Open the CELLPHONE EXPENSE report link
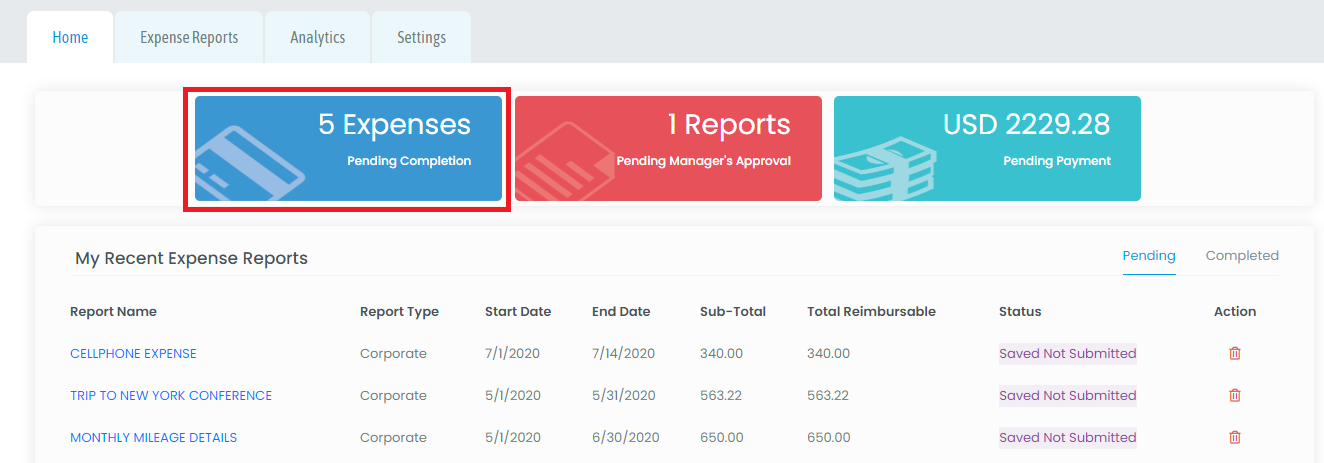The width and height of the screenshot is (1324, 463). click(133, 353)
